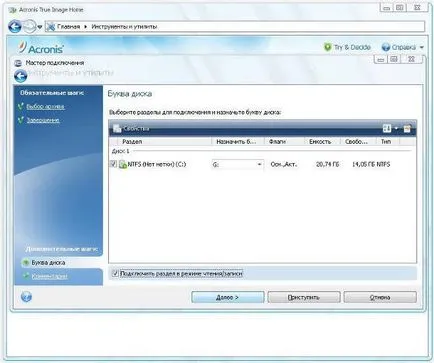Click the Acronis True Image Home title icon
Screen dimensions: 434x363
coord(13,10)
